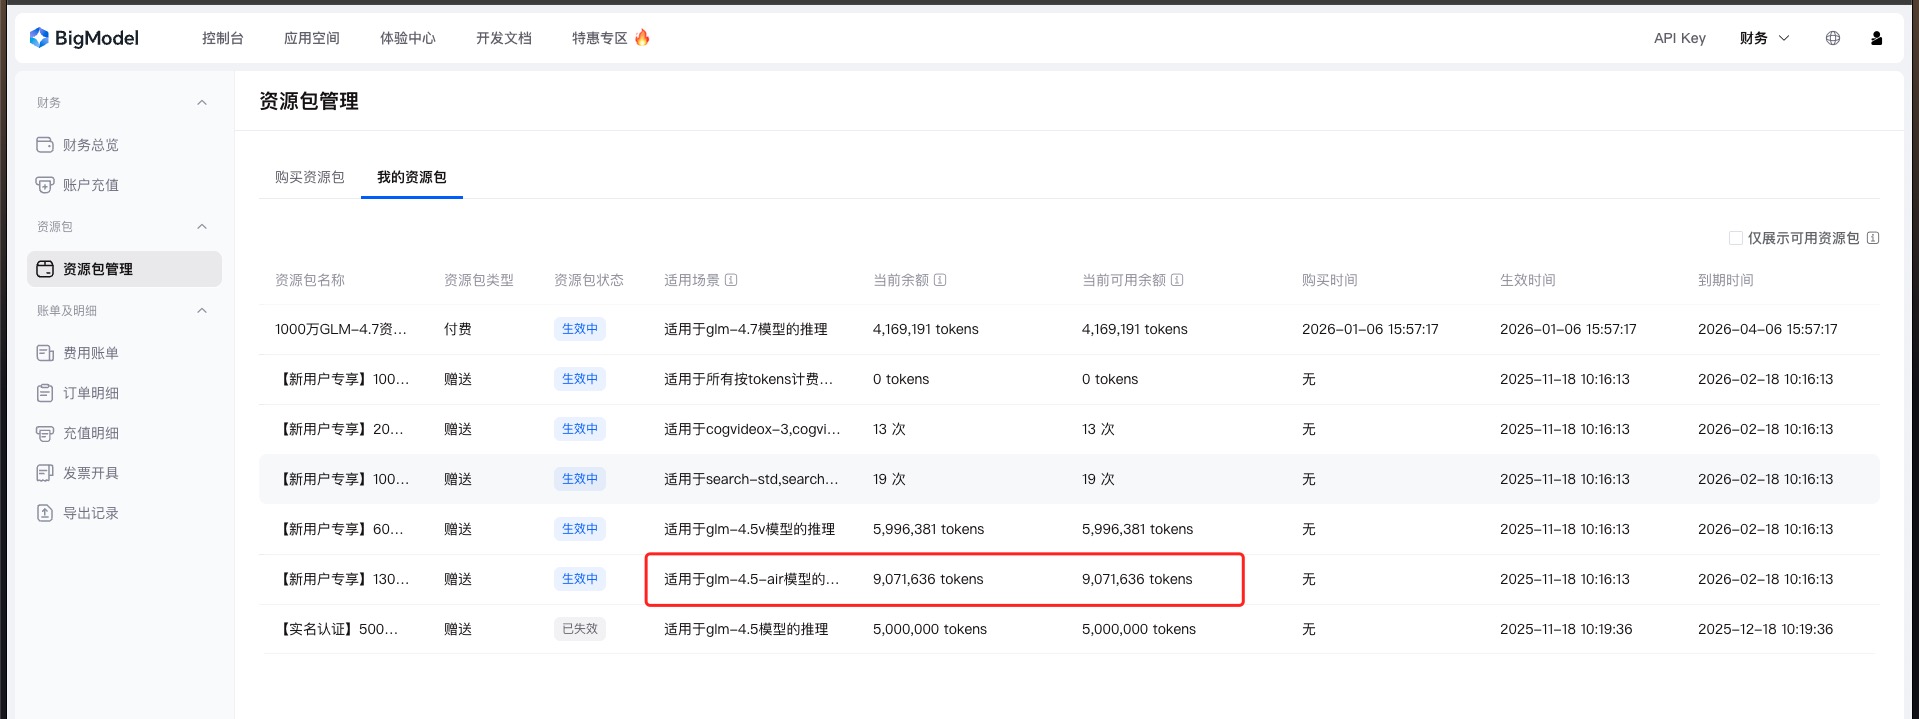Go to 财务总览 in sidebar
1919x719 pixels.
[x=91, y=145]
